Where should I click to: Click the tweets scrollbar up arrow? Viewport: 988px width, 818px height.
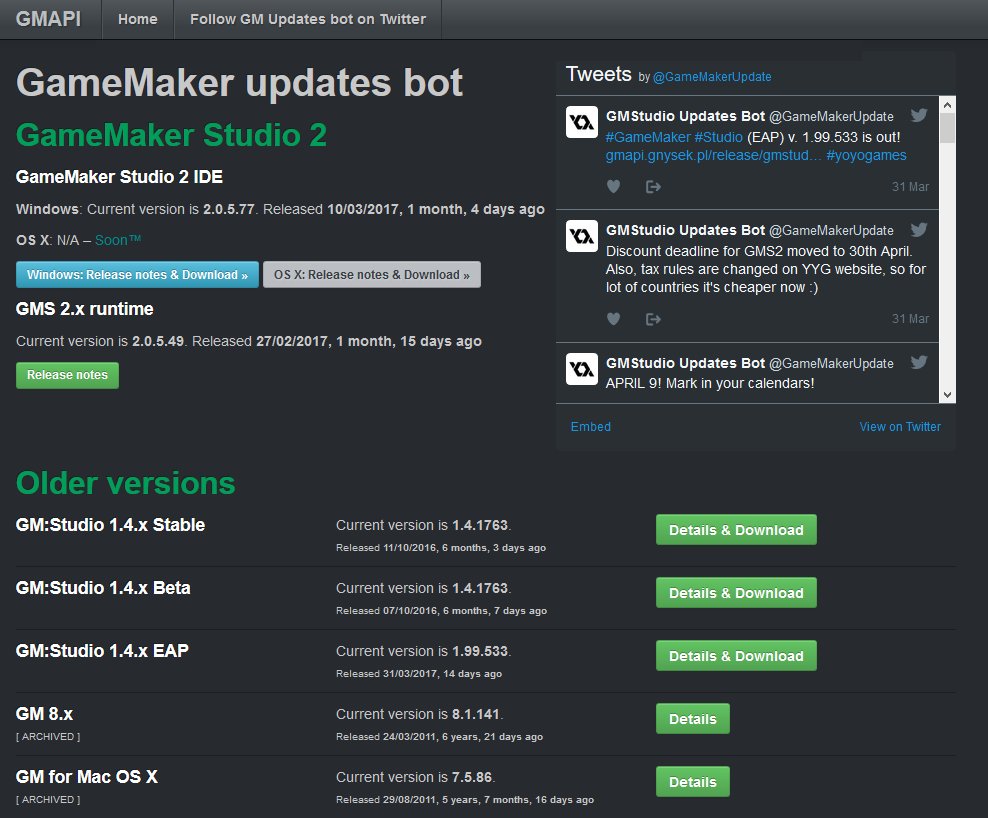pos(947,105)
